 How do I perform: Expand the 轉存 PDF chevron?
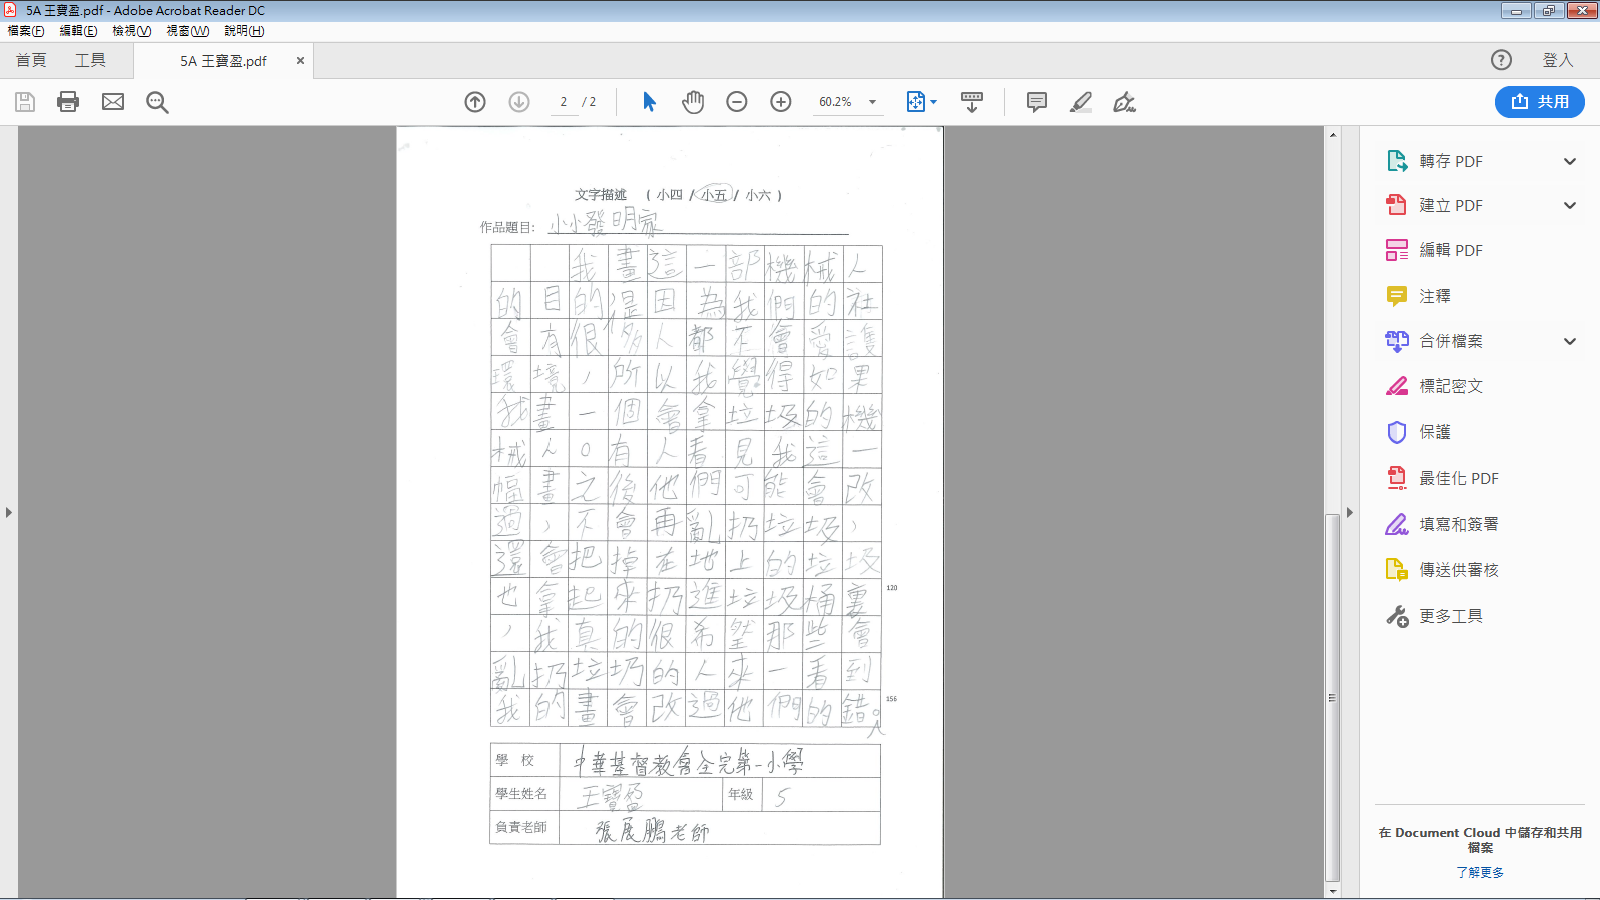1570,161
